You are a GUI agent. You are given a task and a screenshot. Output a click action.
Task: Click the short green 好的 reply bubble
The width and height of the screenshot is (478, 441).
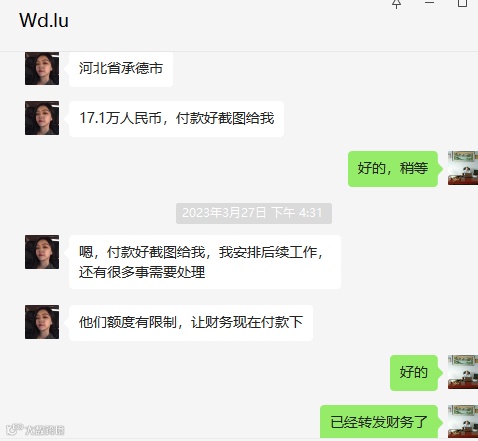(x=414, y=373)
